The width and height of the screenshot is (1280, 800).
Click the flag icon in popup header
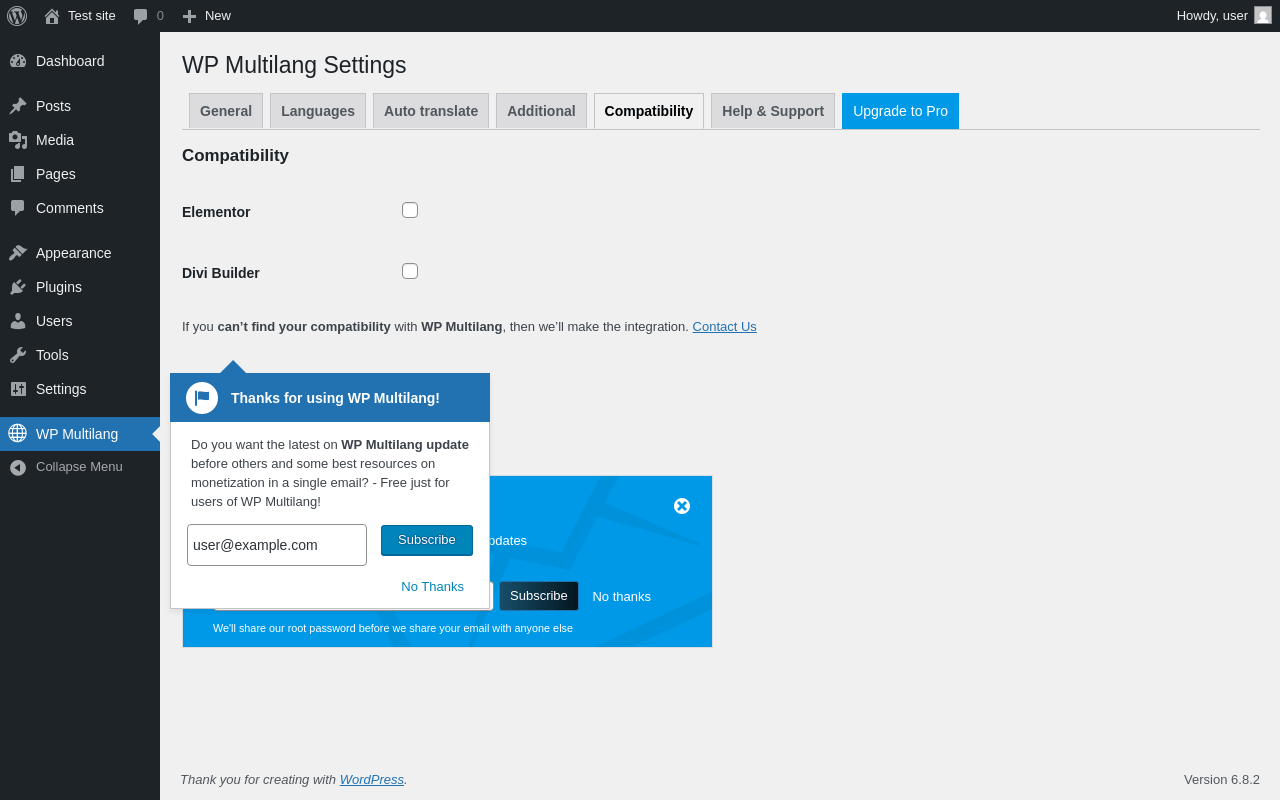click(x=202, y=398)
